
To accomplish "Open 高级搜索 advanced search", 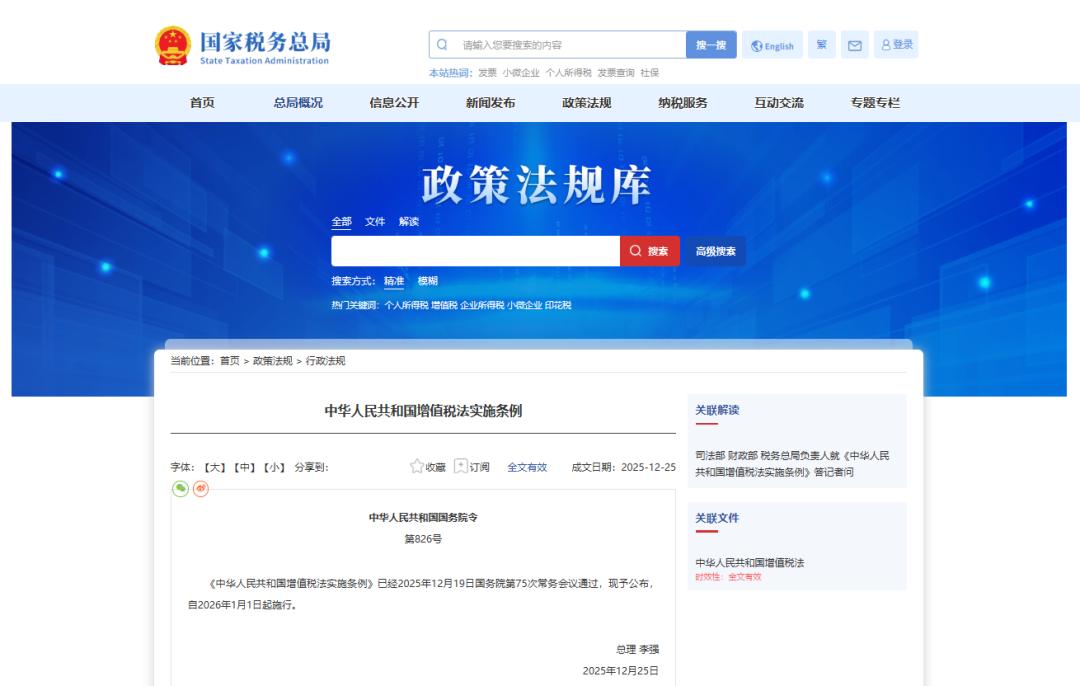I will coord(715,250).
